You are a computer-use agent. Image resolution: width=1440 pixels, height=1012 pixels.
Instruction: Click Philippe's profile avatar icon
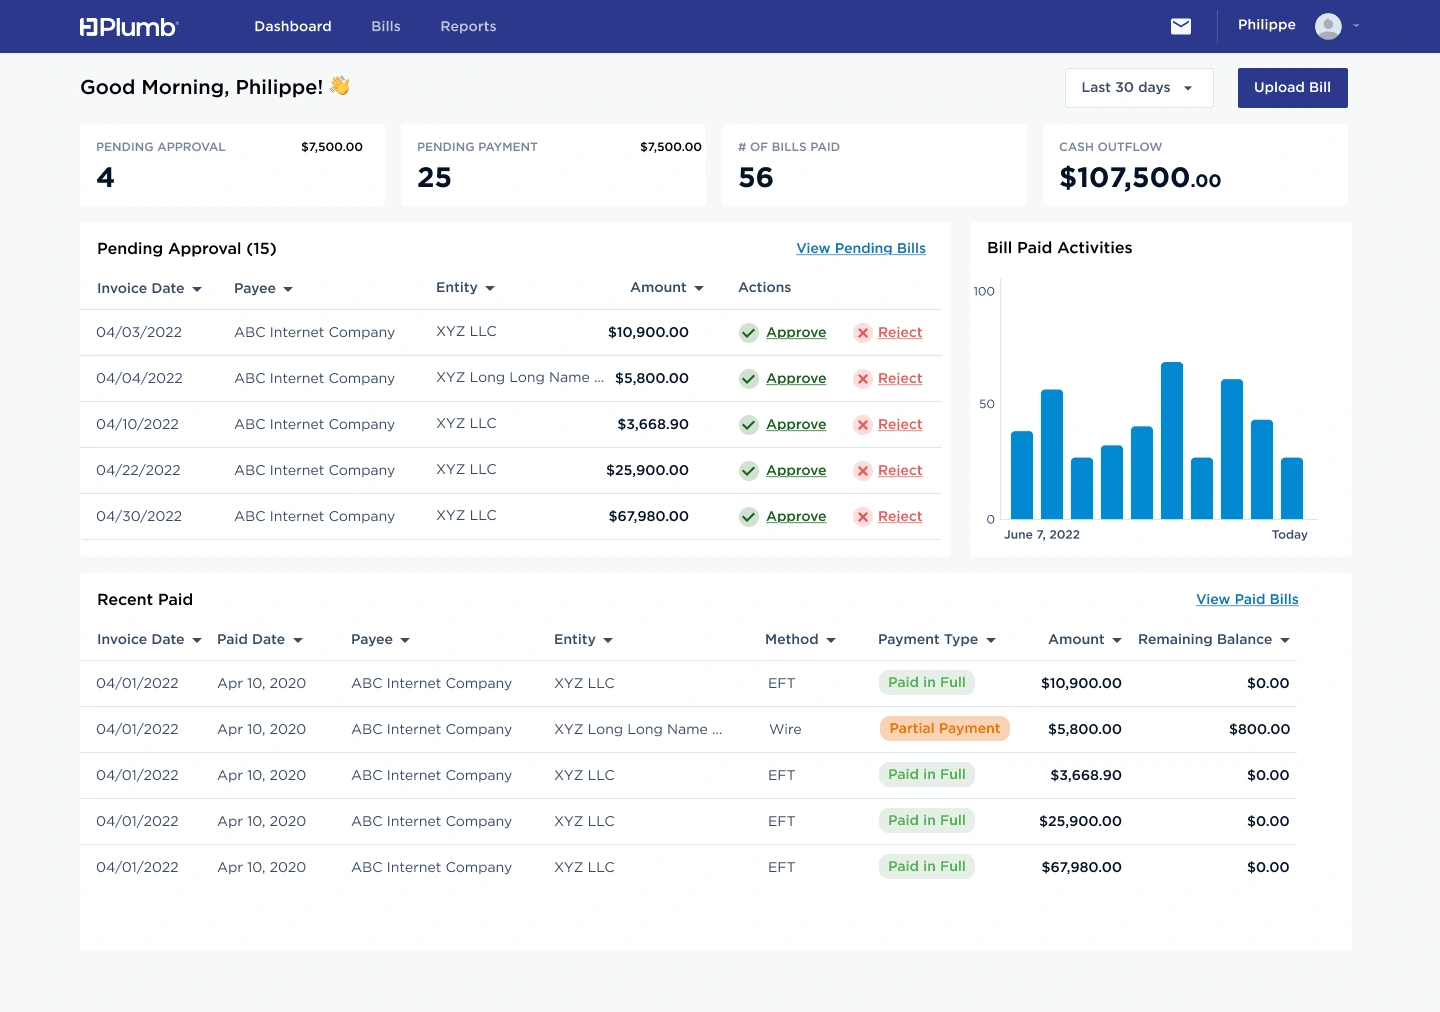pyautogui.click(x=1328, y=26)
